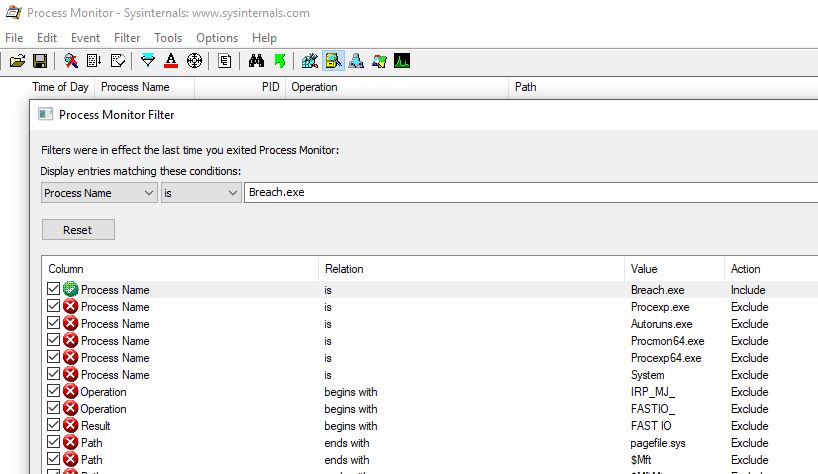818x474 pixels.
Task: Select the Include Process From Window target icon
Action: (x=195, y=61)
